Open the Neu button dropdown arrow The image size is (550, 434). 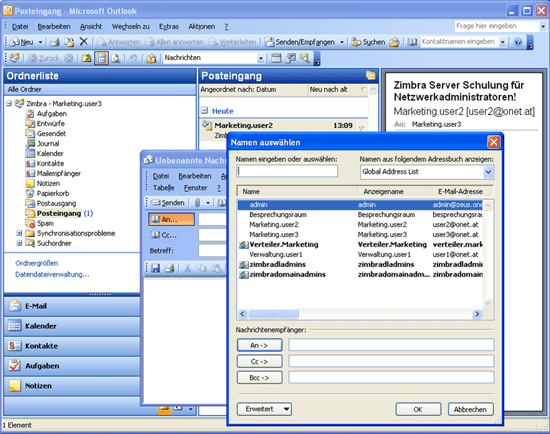40,42
